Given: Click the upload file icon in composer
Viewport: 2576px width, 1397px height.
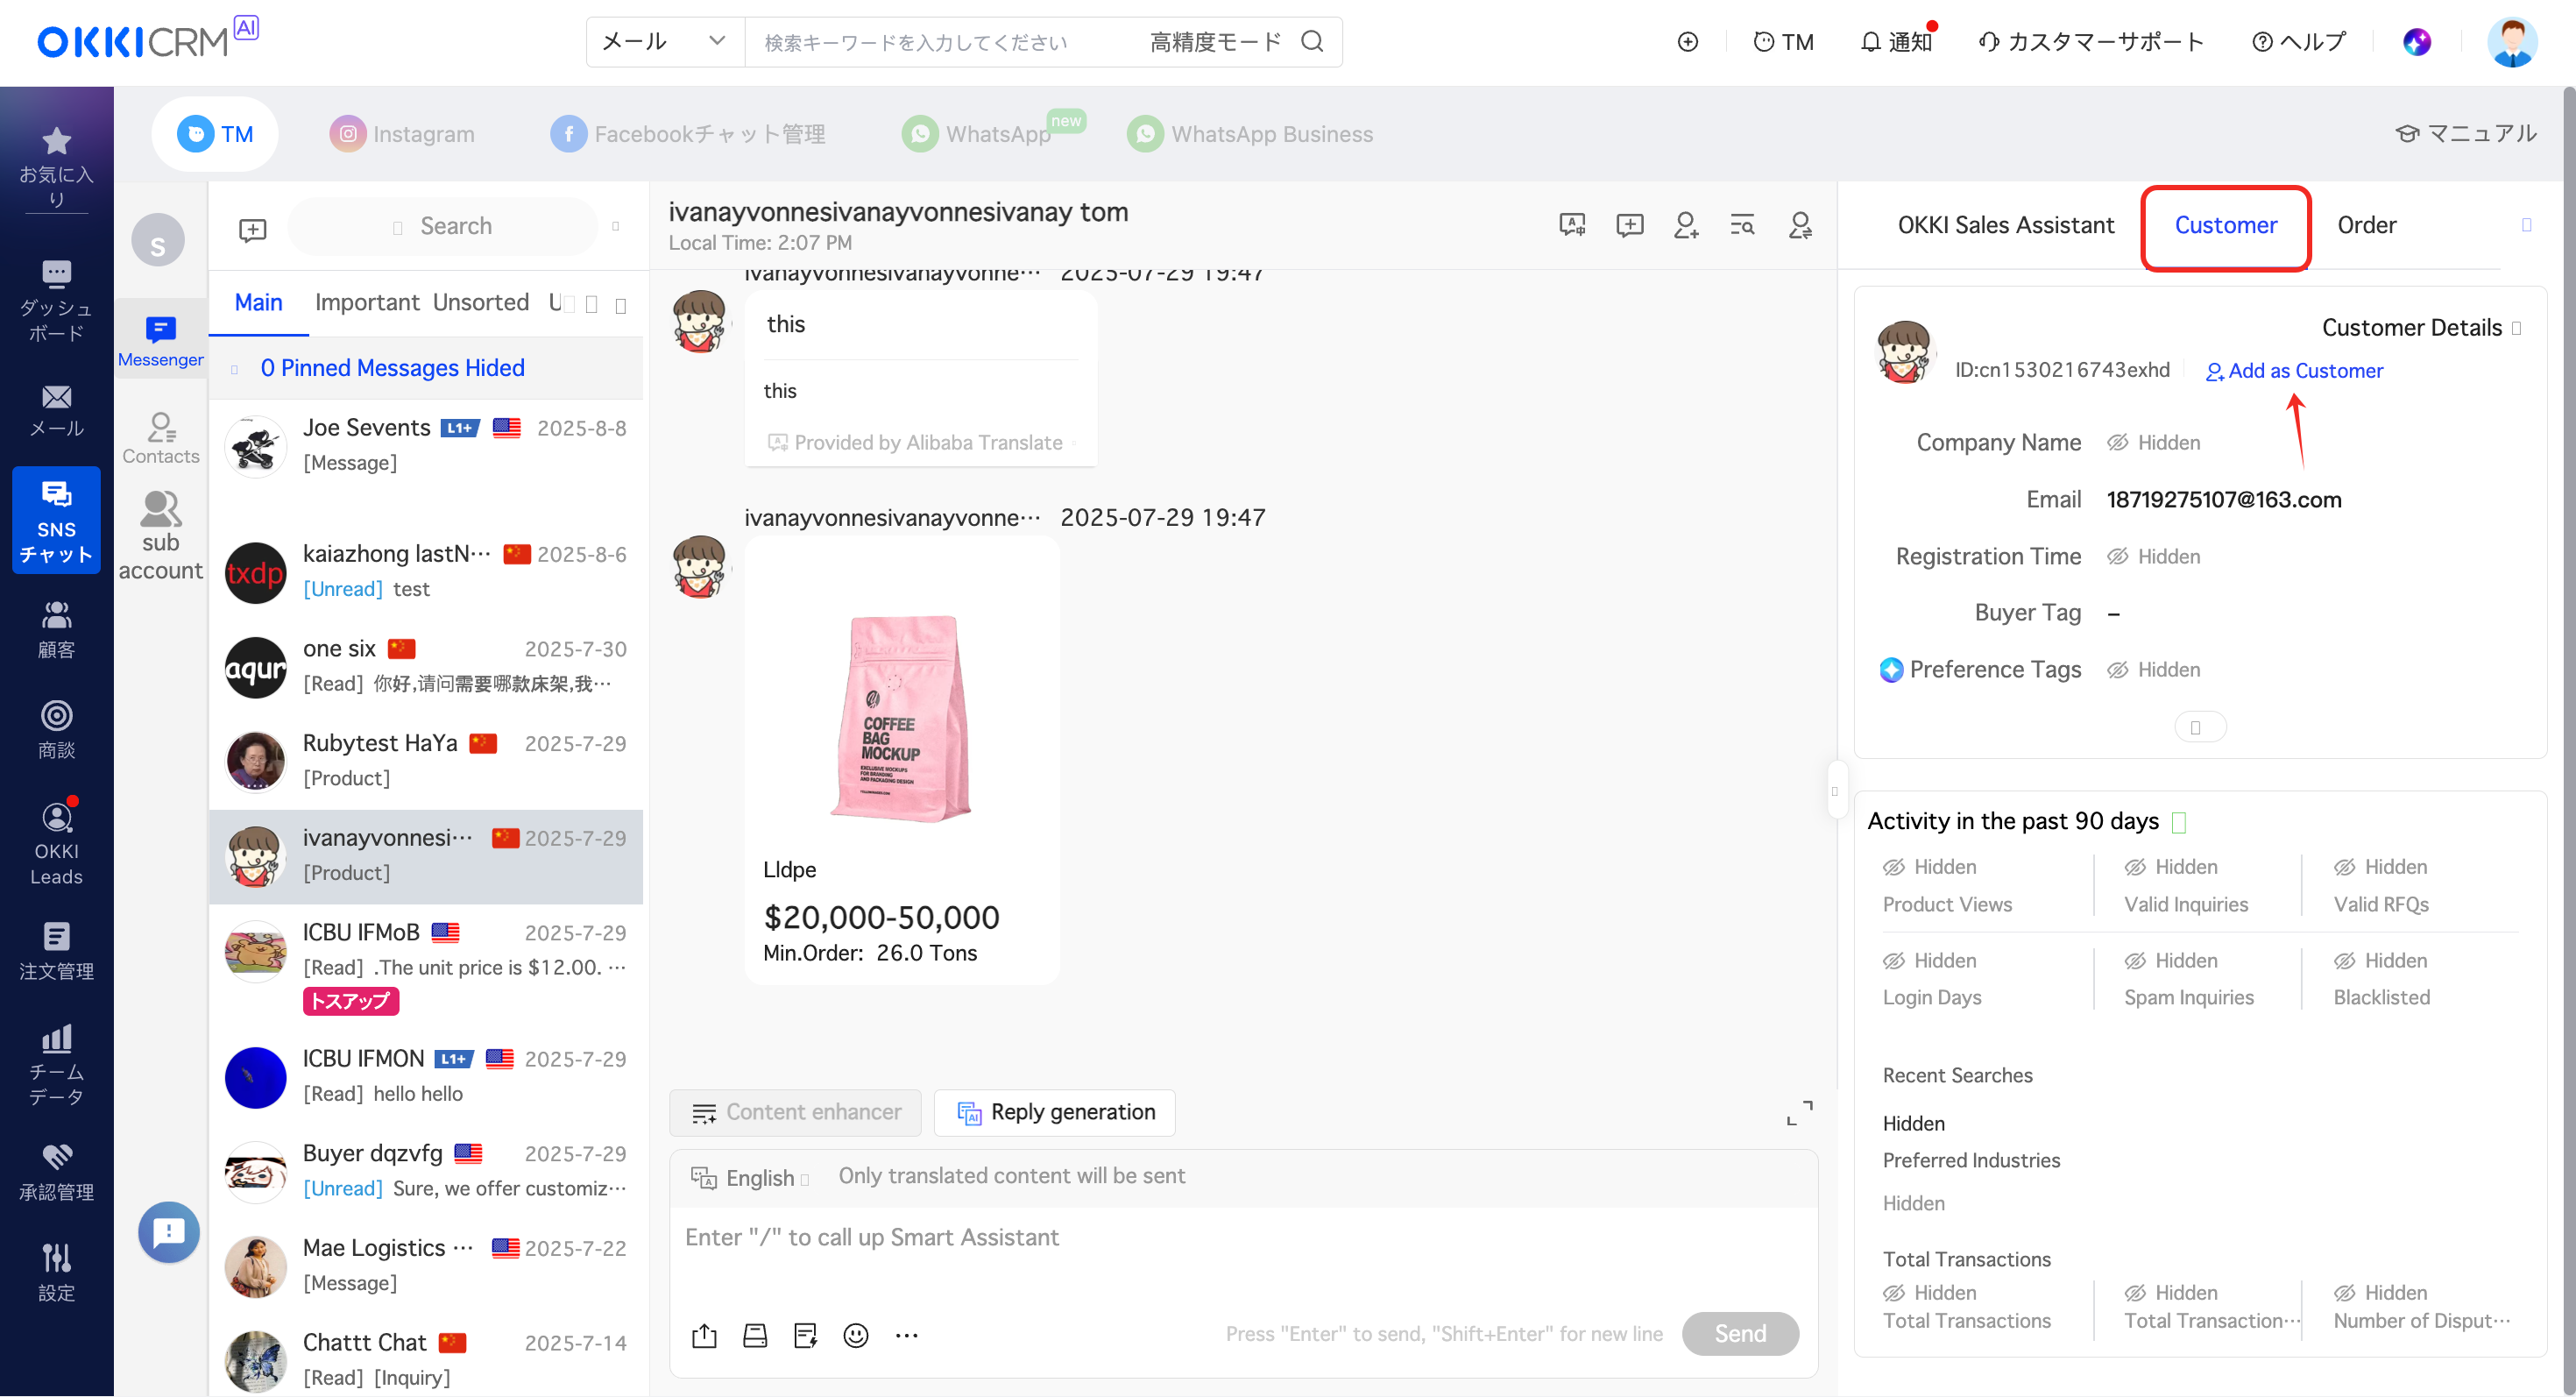Looking at the screenshot, I should pyautogui.click(x=704, y=1335).
